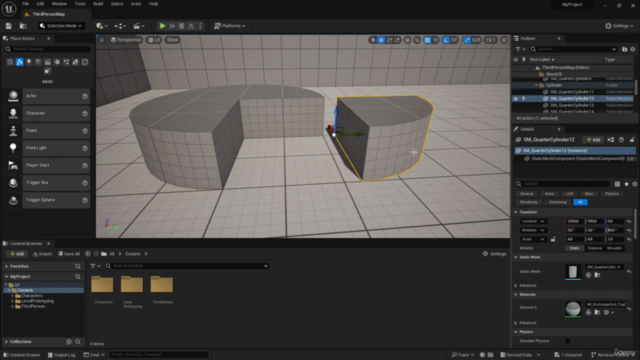Select SM_QuarterCylinder13 in Outliner
The image size is (640, 360).
[571, 105]
